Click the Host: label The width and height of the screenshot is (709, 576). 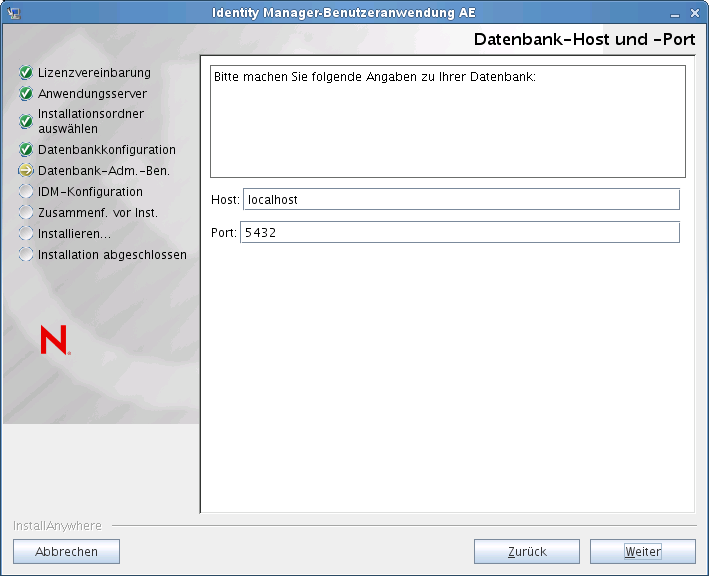tap(225, 200)
